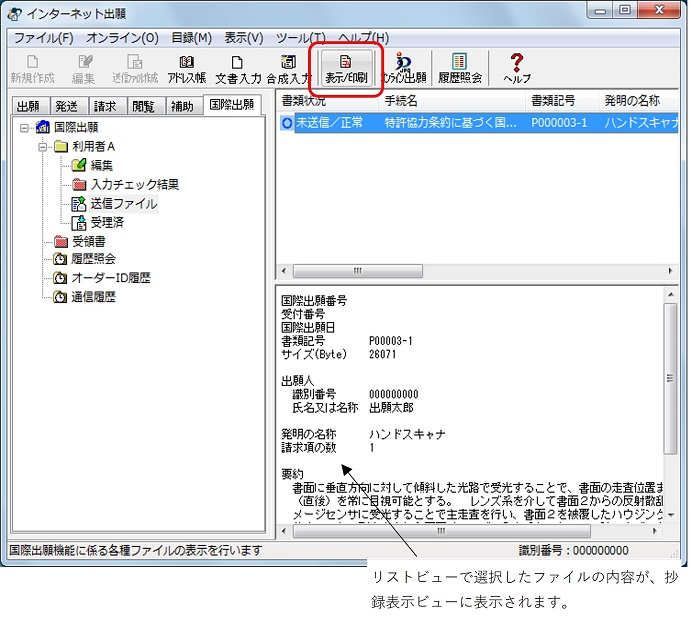Select the 入力チェック結果 folder
The height and width of the screenshot is (625, 691).
point(134,184)
